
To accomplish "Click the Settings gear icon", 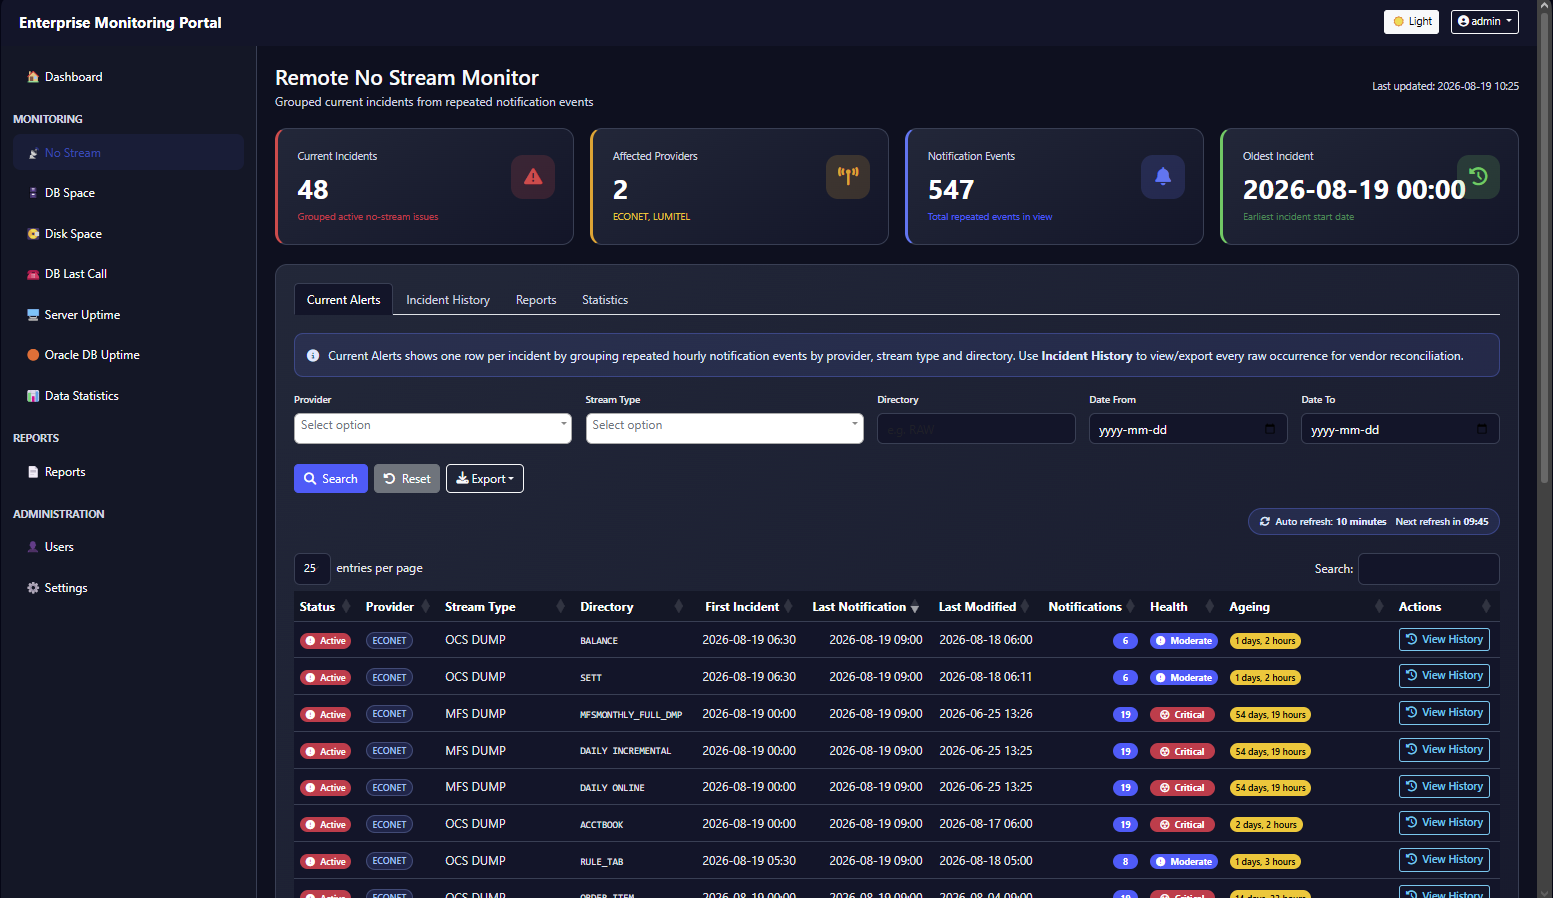I will coord(33,588).
